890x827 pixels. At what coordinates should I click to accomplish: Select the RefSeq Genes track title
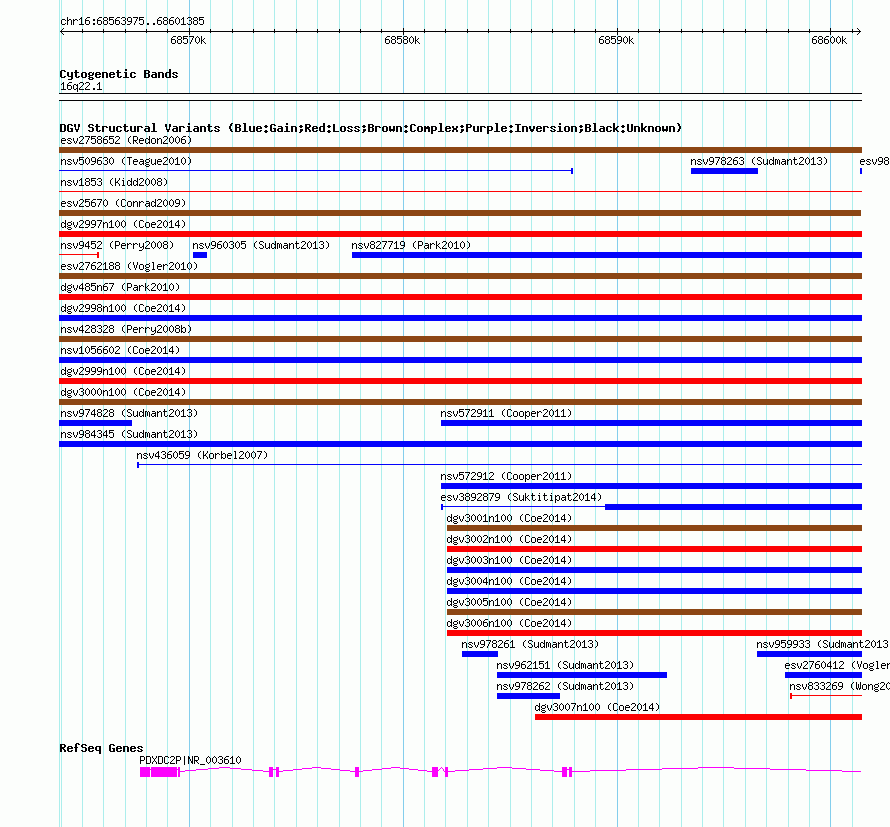click(102, 748)
